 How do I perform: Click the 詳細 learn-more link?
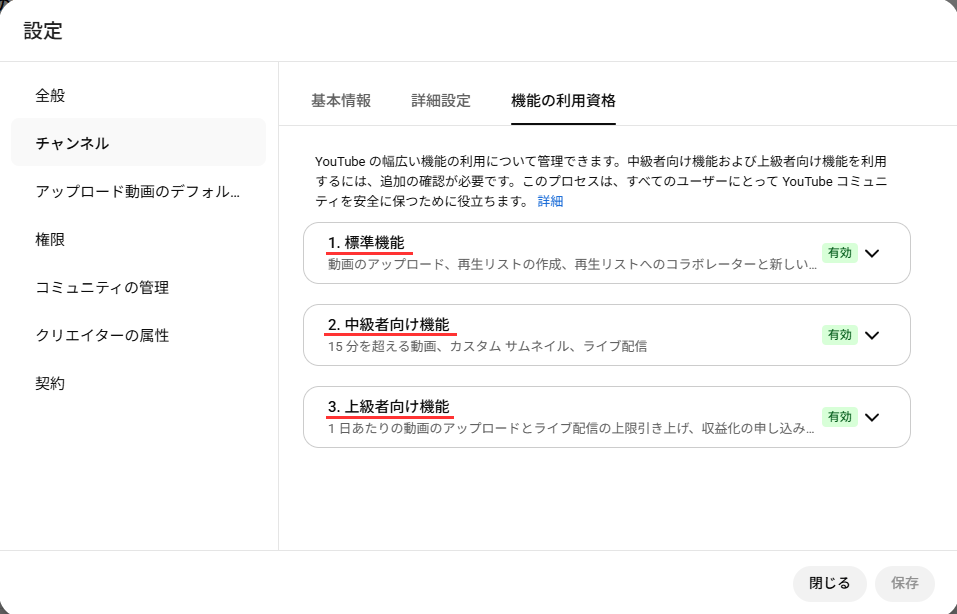[550, 201]
